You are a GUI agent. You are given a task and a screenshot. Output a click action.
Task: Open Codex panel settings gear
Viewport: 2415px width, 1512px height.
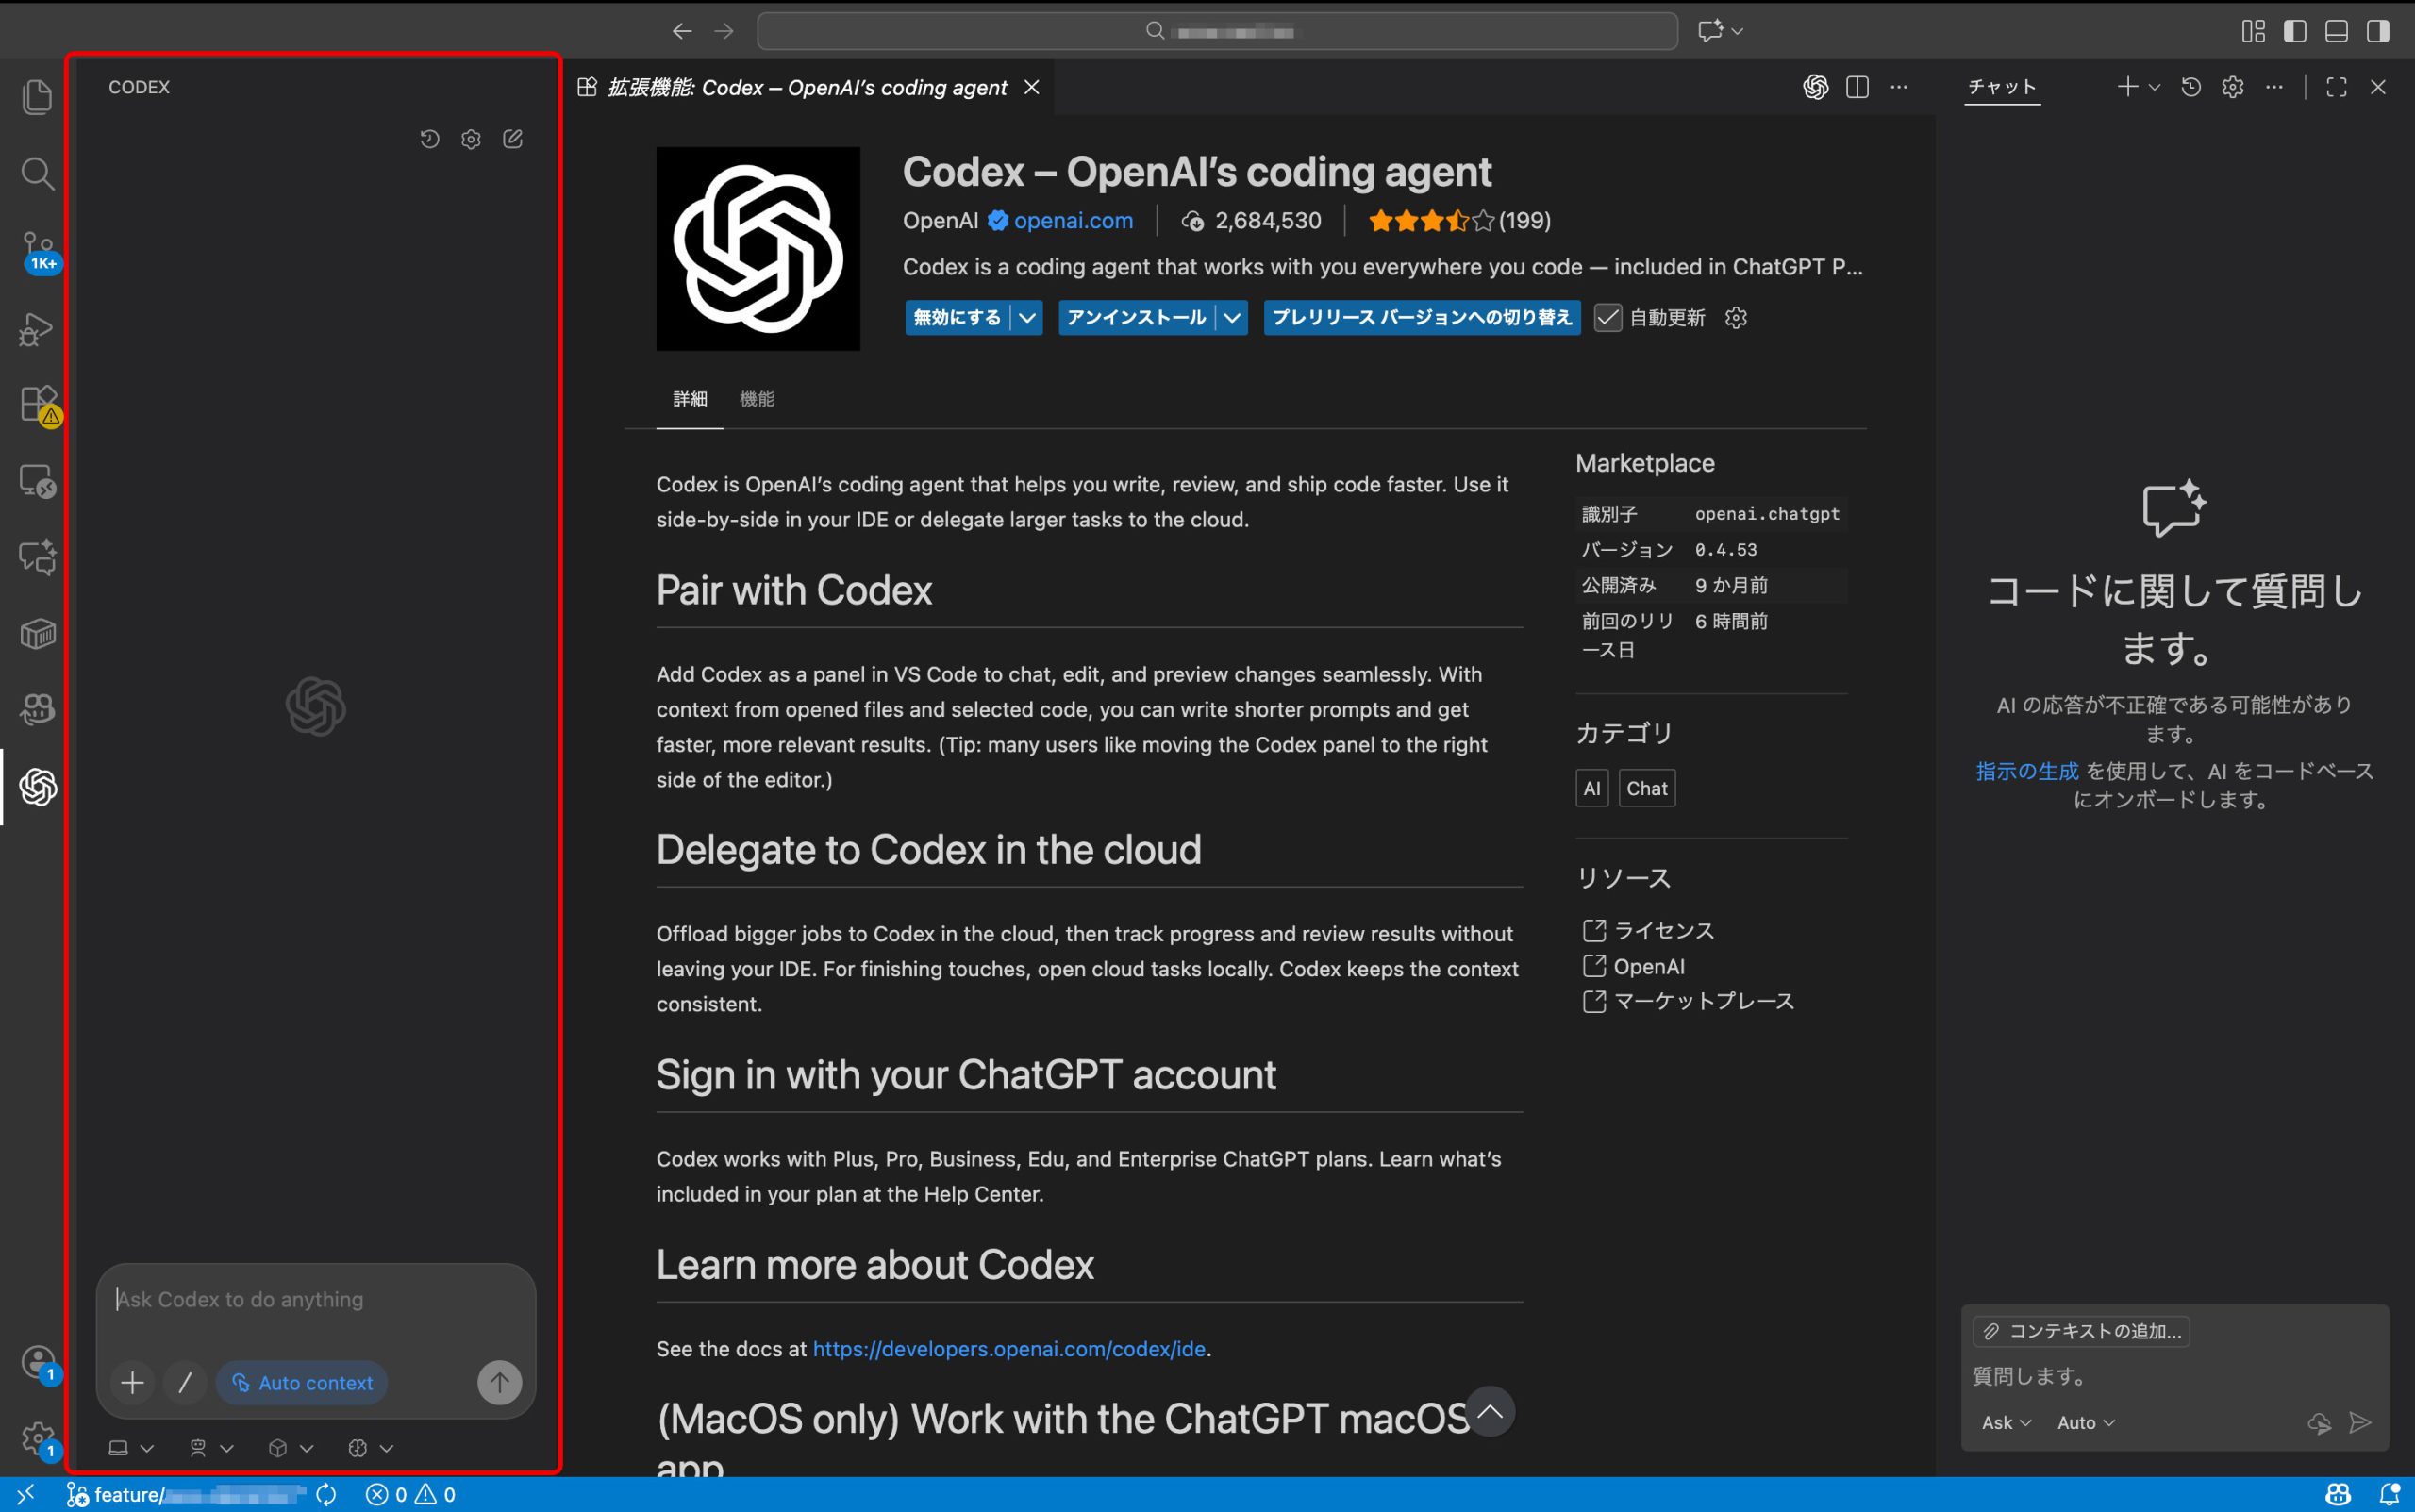point(471,139)
